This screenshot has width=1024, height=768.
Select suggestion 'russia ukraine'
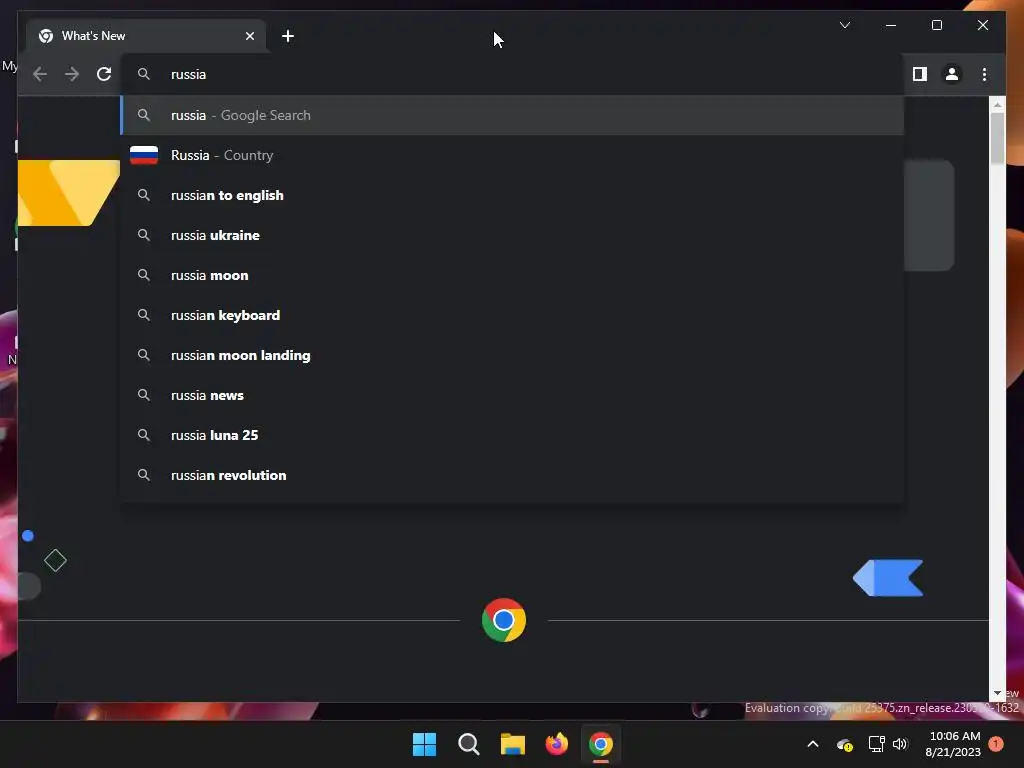tap(513, 235)
